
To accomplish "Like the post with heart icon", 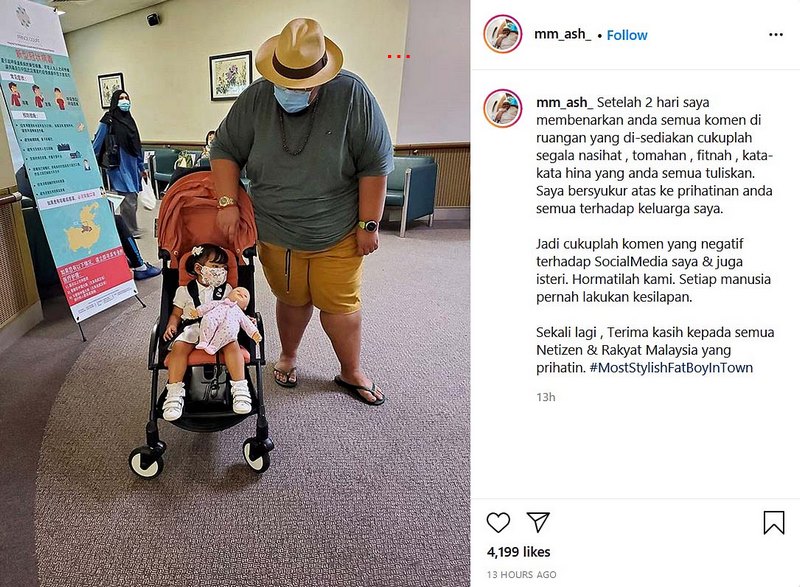I will tap(498, 522).
